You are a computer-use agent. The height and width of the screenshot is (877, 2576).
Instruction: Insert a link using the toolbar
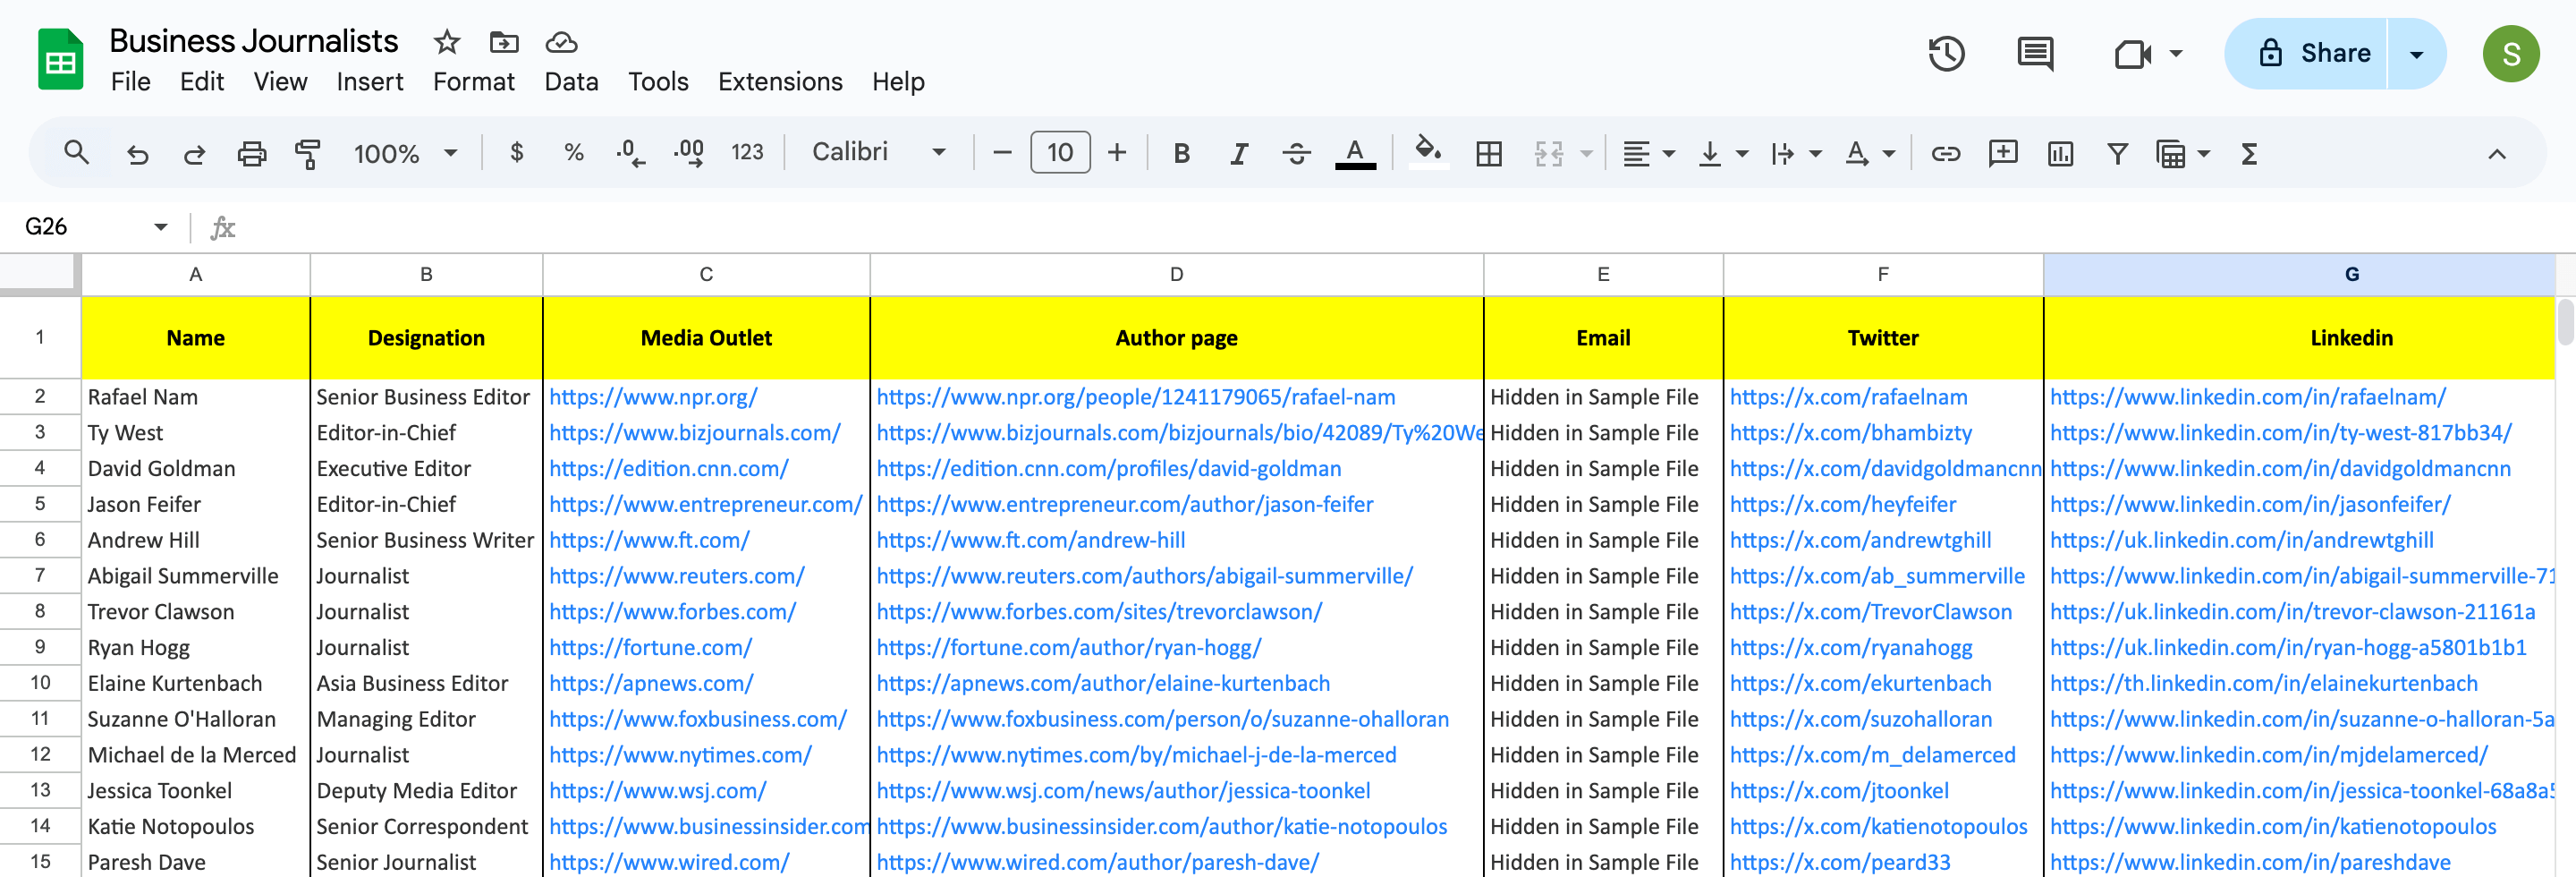[x=1945, y=153]
